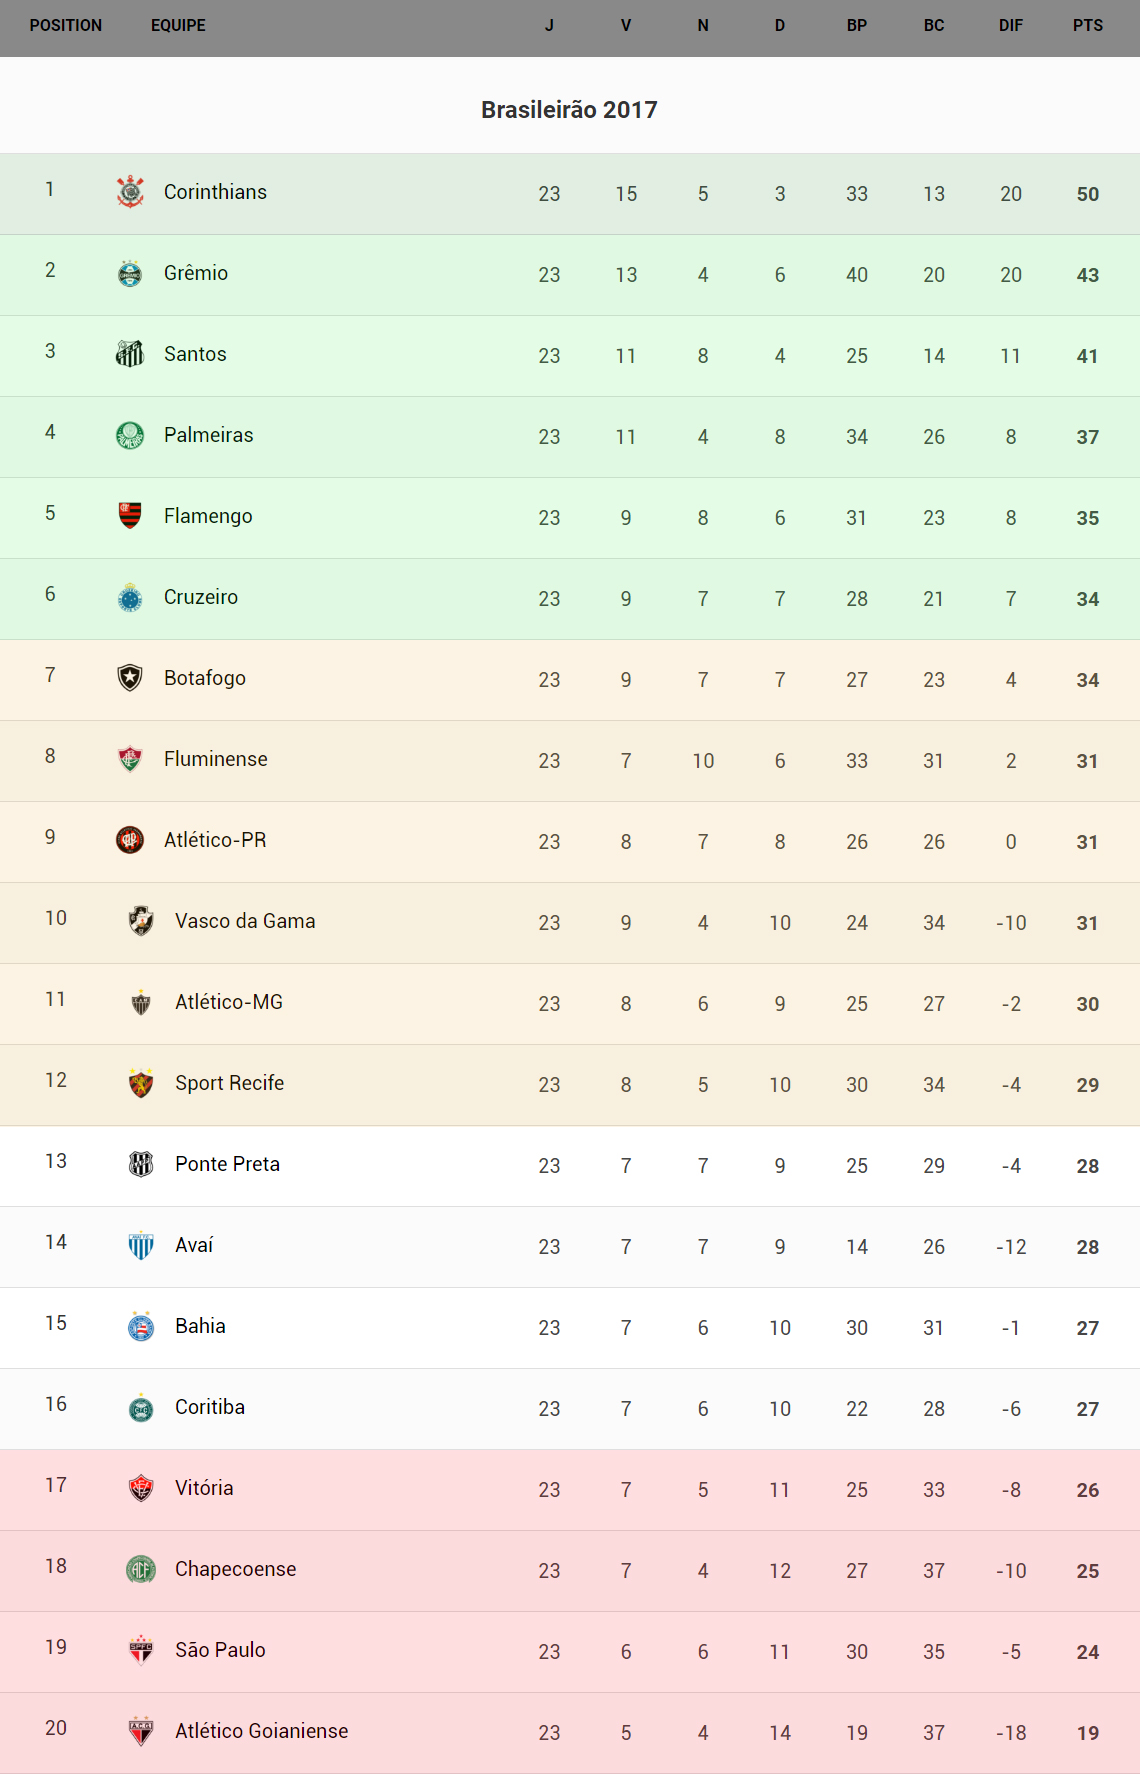This screenshot has width=1140, height=1776.
Task: Sort table by PTS column header
Action: coord(1087,26)
